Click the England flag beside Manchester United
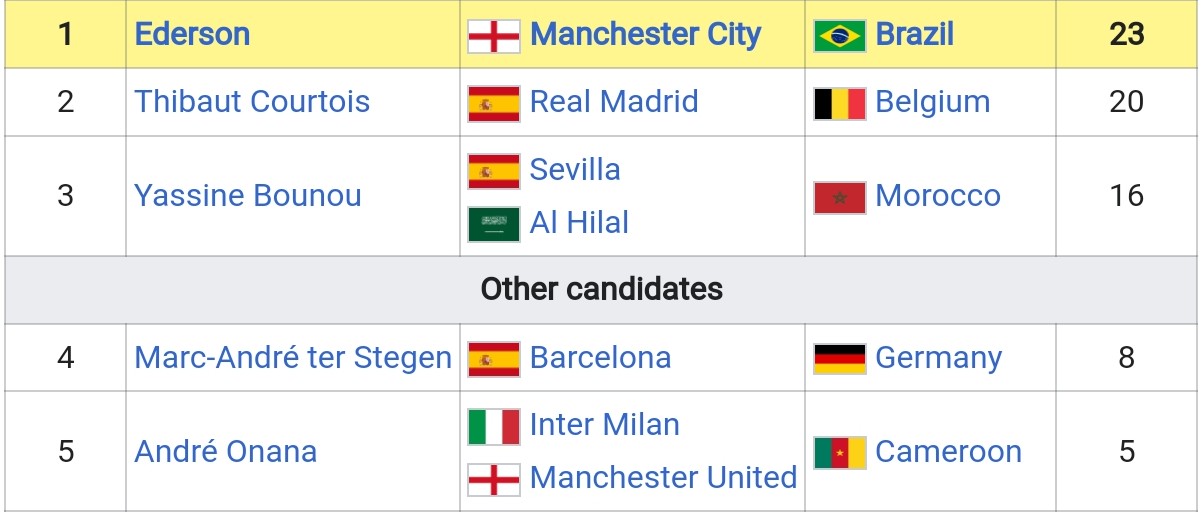Viewport: 1204px width, 516px height. pyautogui.click(x=494, y=478)
